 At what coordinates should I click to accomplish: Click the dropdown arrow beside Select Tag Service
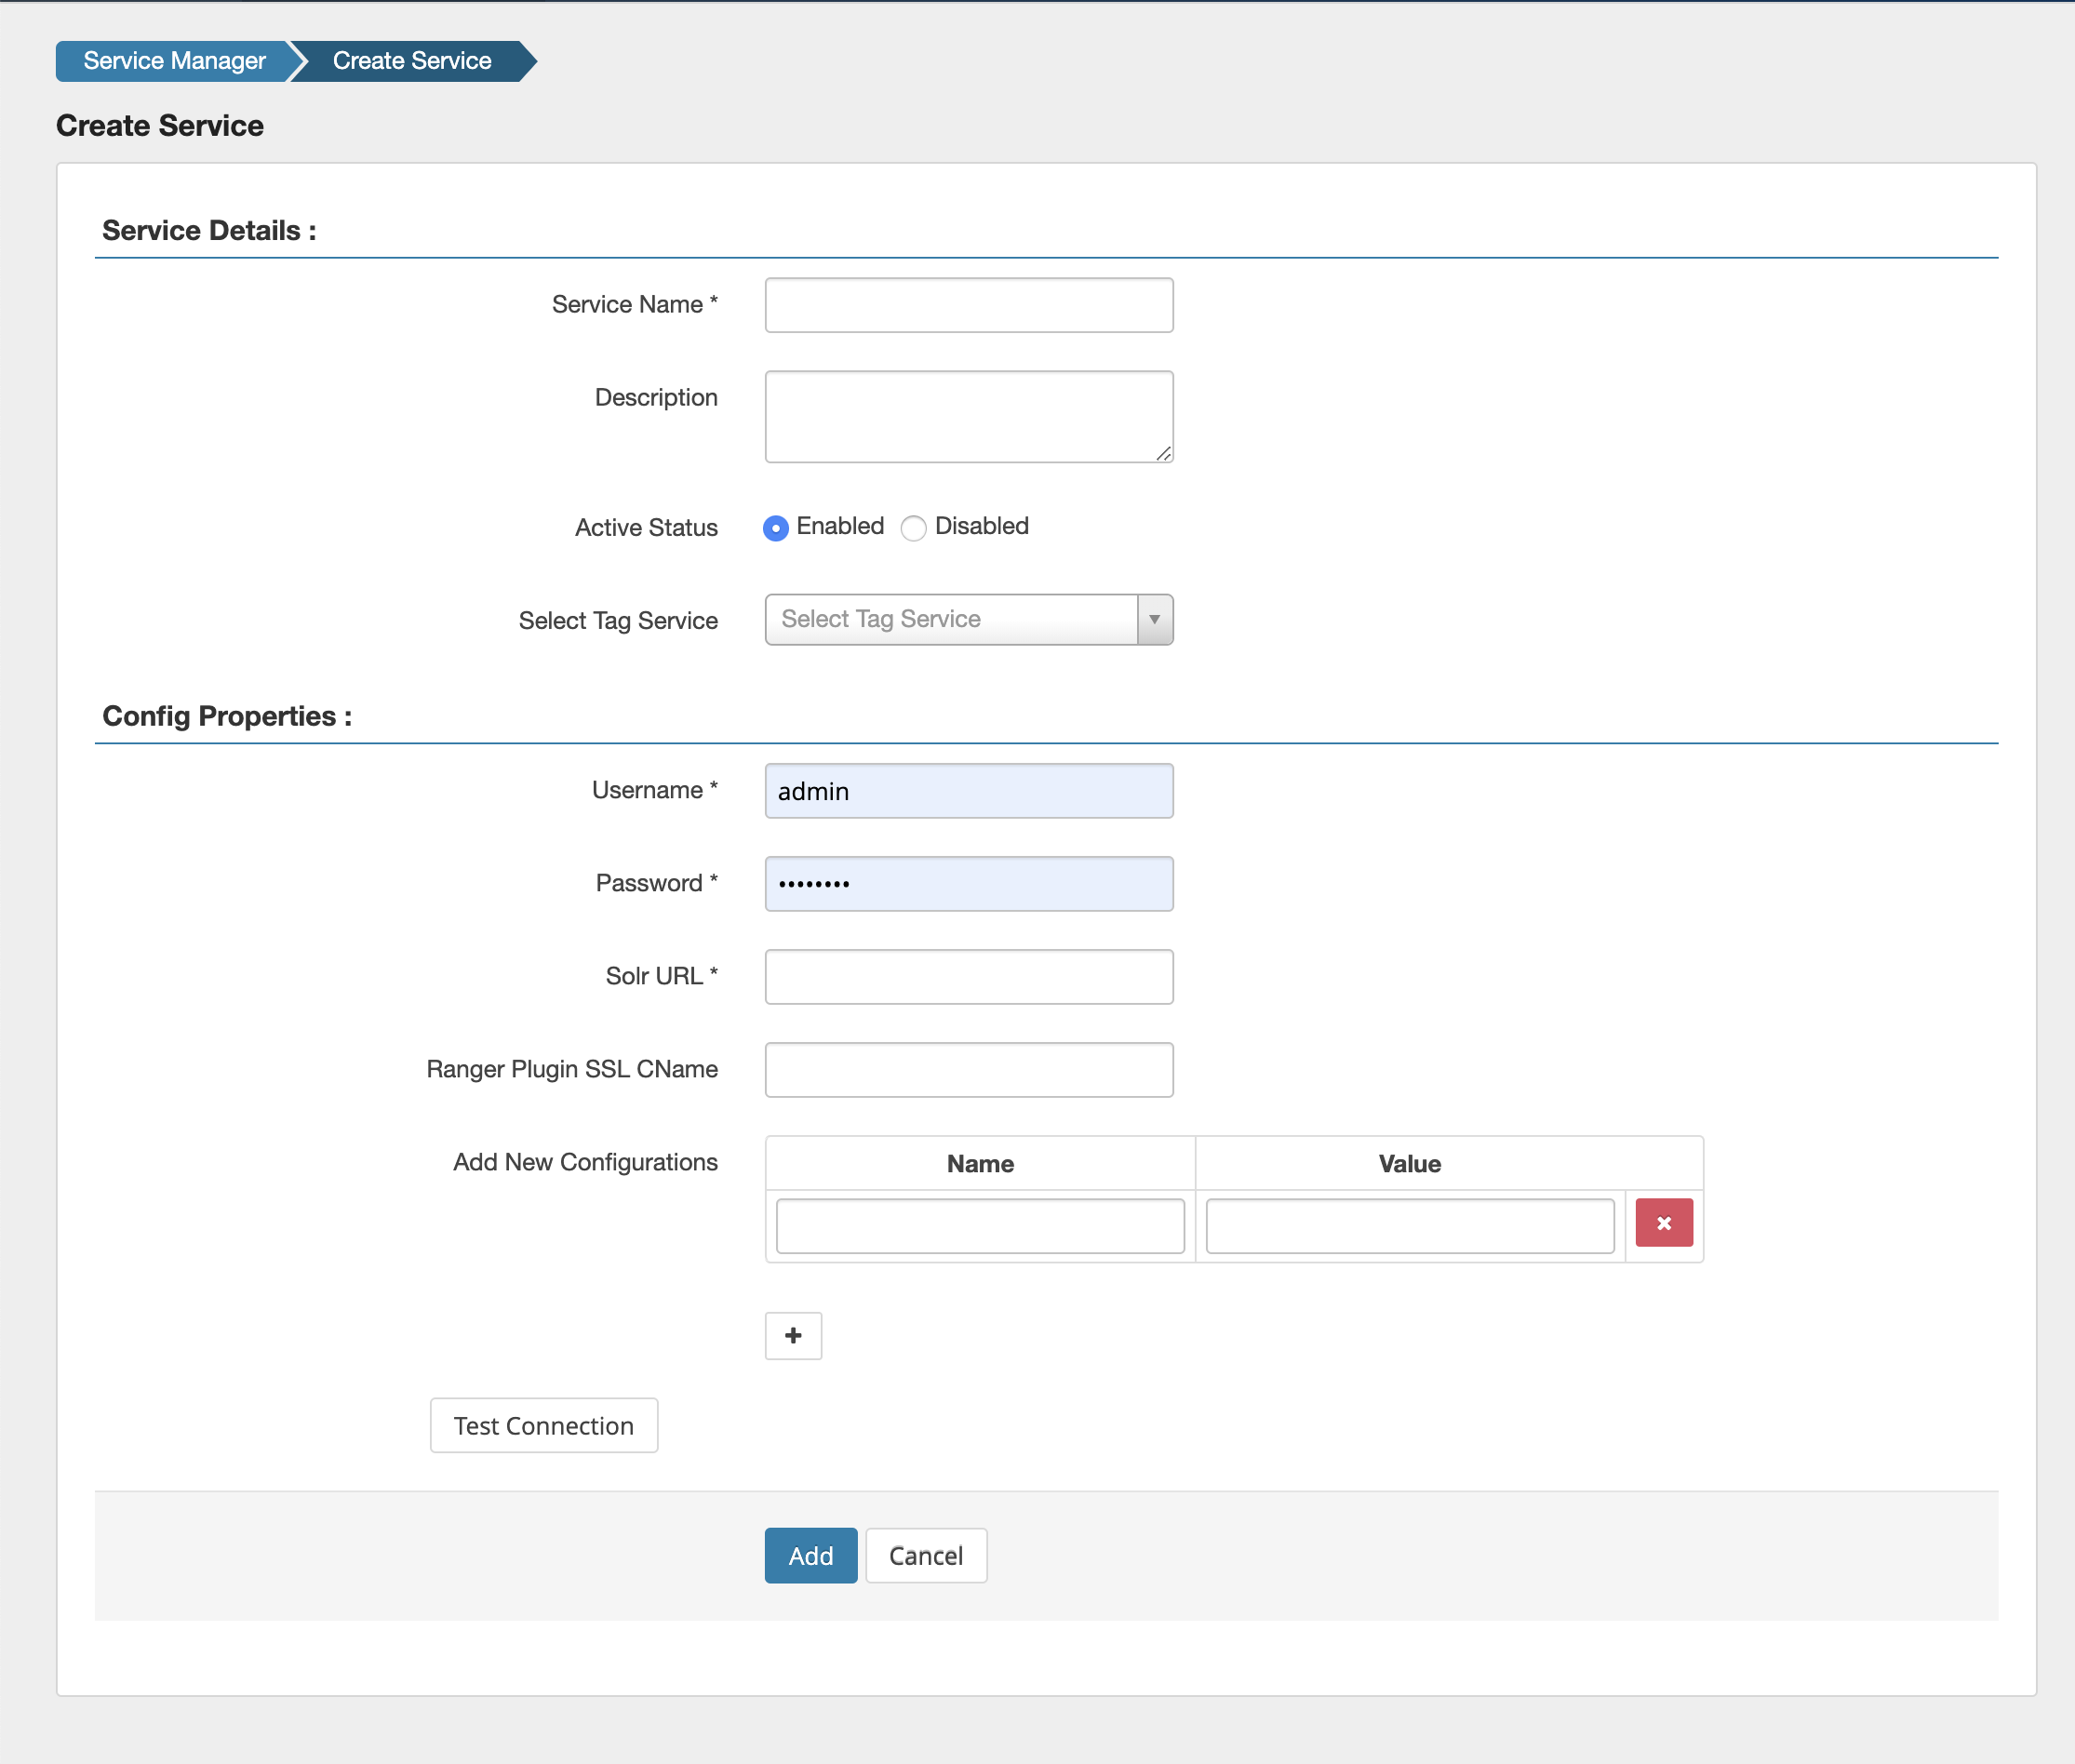[1155, 619]
